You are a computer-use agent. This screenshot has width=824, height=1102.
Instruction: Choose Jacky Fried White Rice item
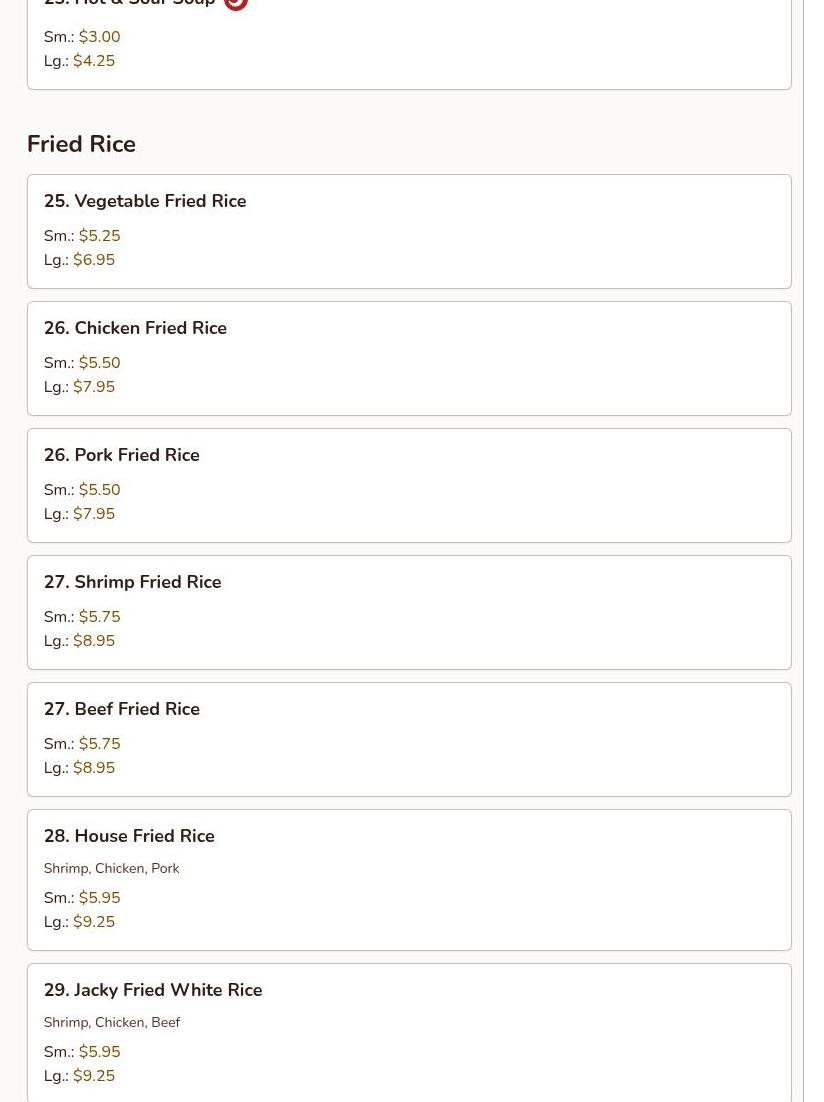coord(409,1032)
